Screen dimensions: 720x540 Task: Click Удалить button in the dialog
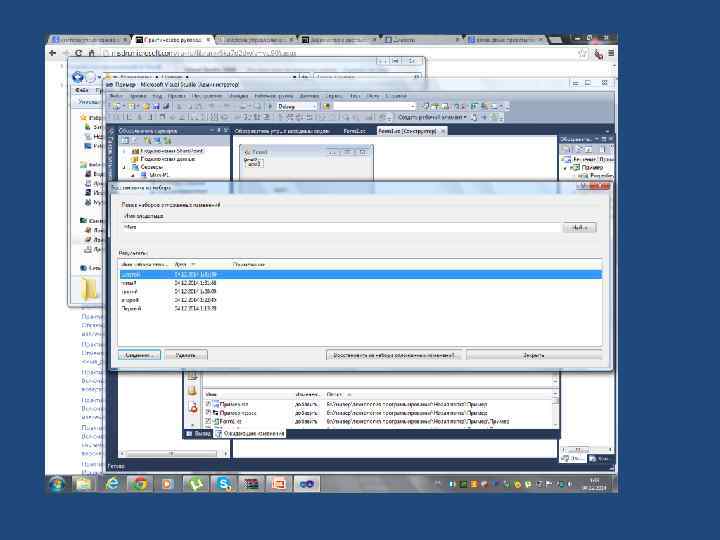(x=186, y=355)
